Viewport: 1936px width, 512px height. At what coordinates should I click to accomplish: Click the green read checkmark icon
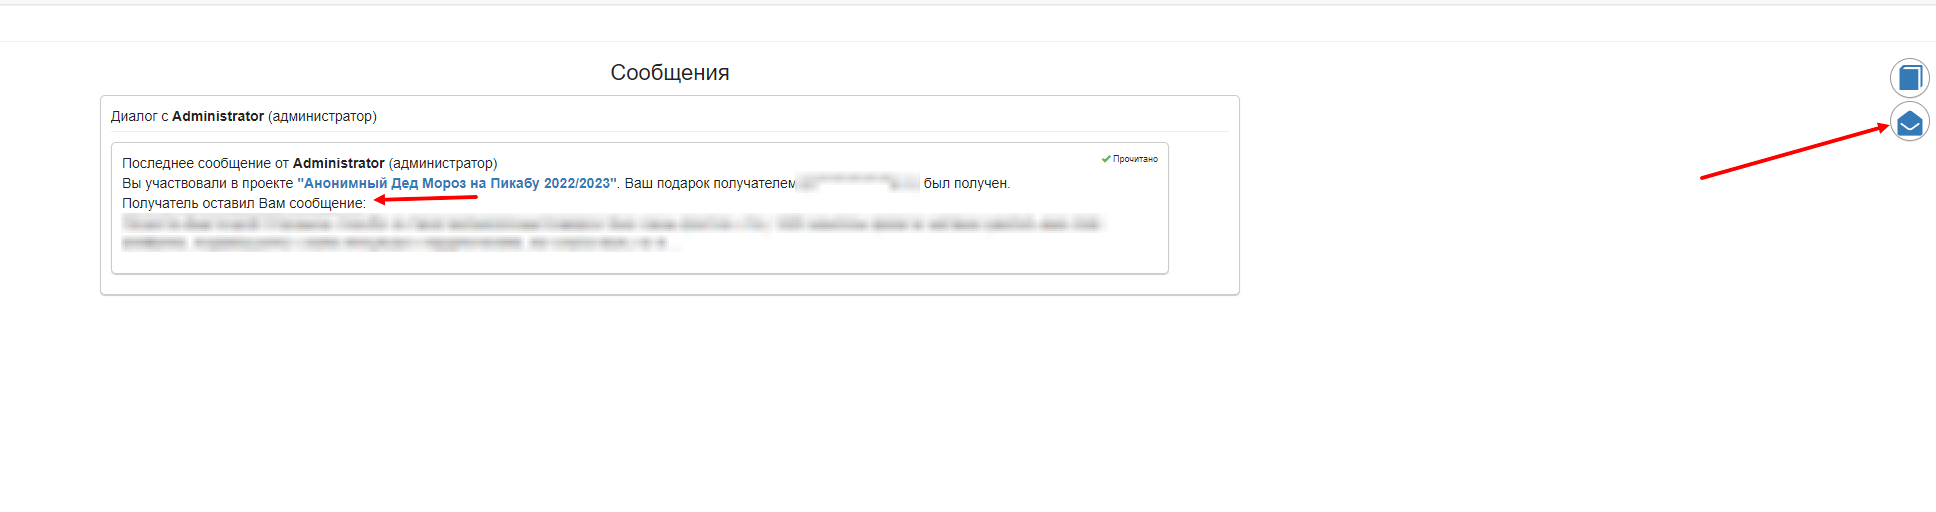coord(1106,159)
